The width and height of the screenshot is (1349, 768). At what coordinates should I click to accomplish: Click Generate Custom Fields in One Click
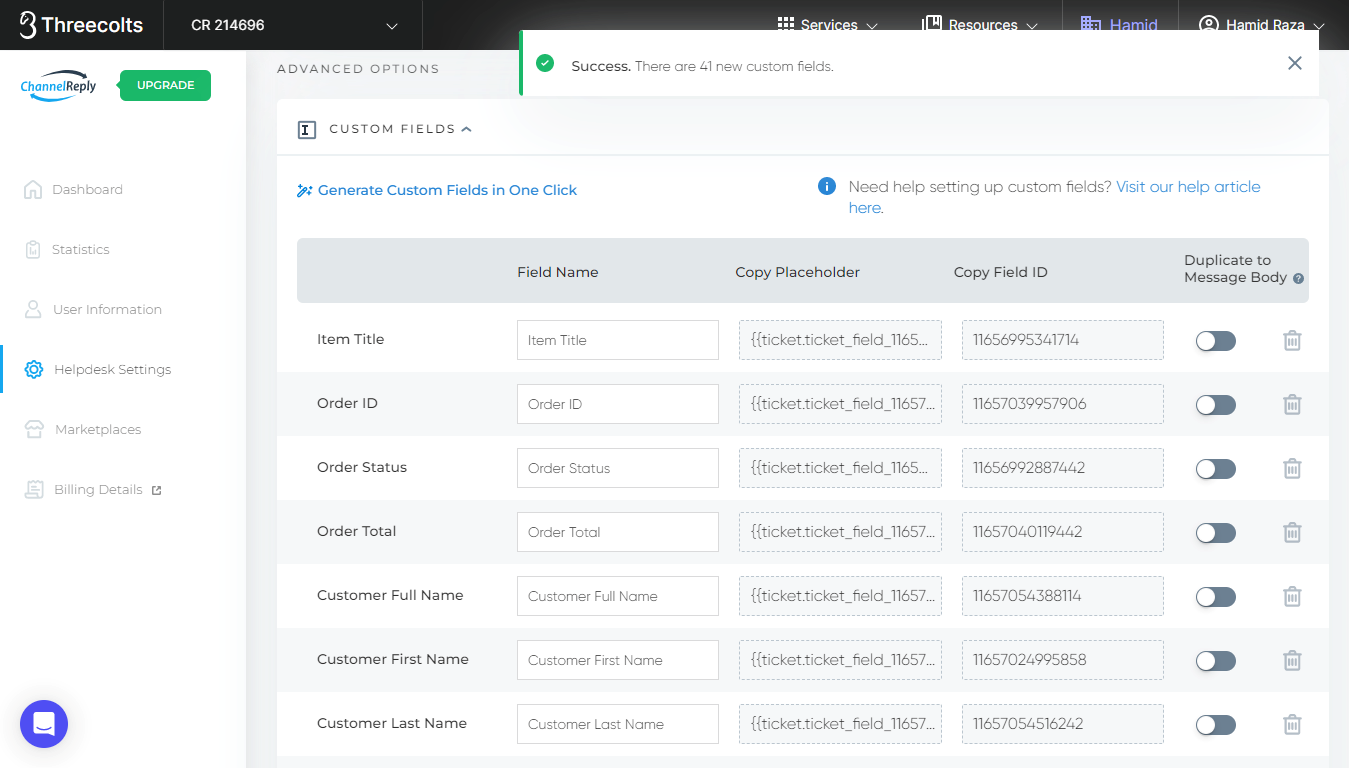pyautogui.click(x=437, y=190)
